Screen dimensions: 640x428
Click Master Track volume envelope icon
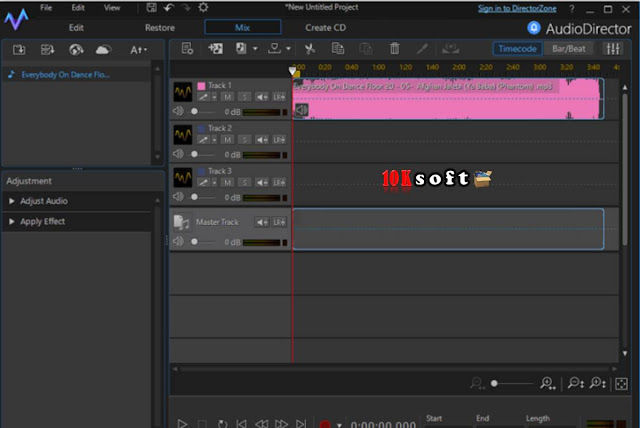262,222
